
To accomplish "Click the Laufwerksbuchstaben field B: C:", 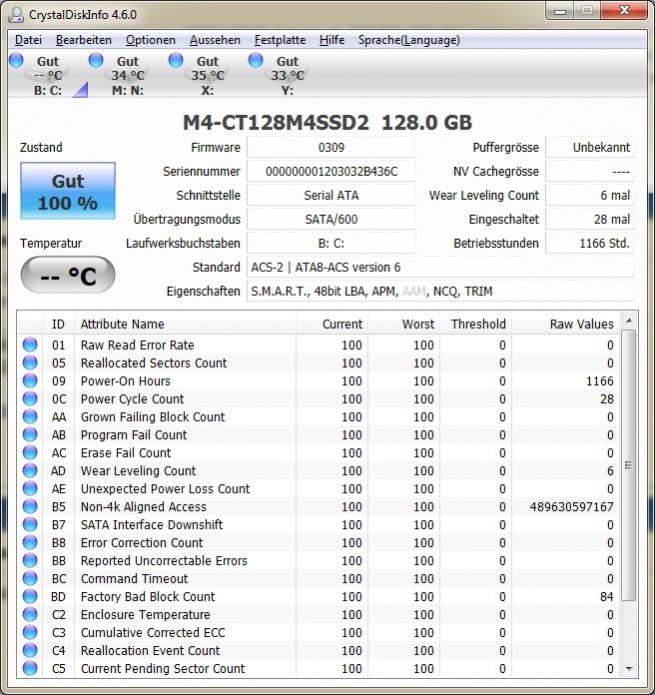I will 331,243.
